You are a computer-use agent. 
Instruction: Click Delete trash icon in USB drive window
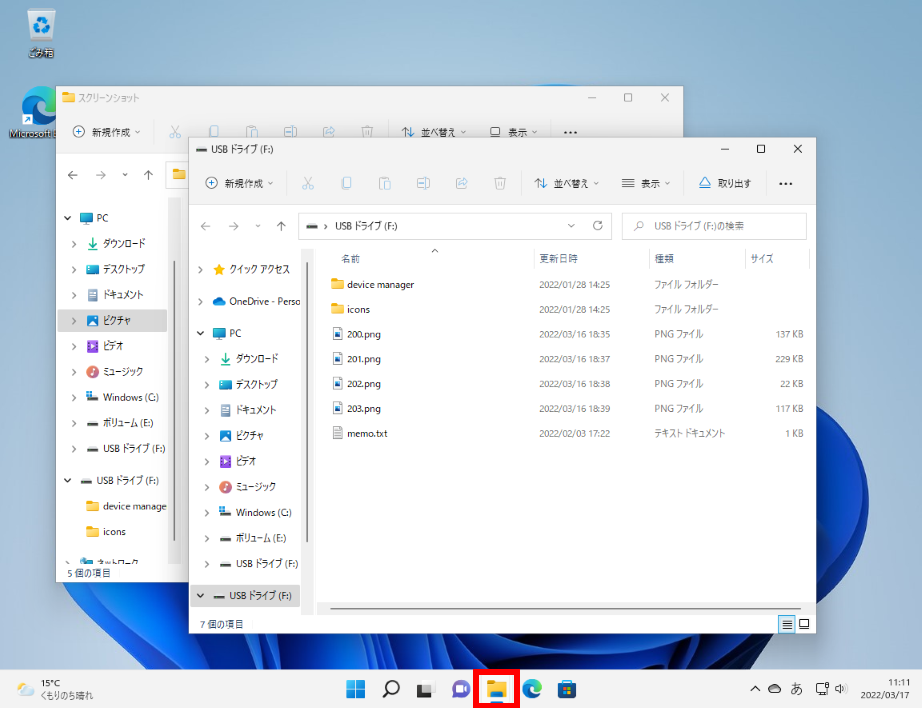tap(500, 183)
